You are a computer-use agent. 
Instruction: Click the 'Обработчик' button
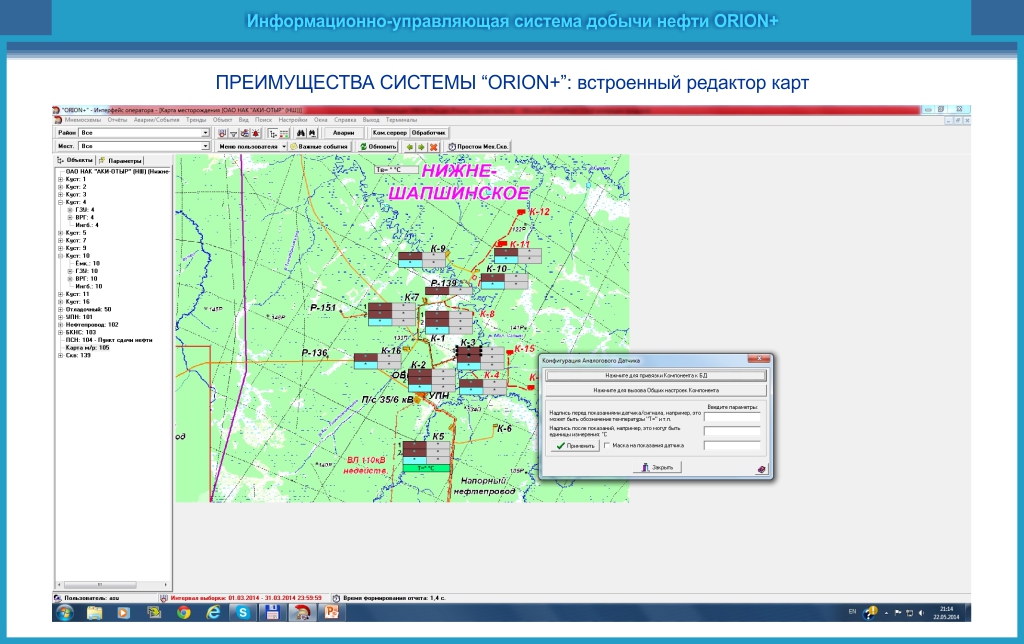pyautogui.click(x=428, y=133)
